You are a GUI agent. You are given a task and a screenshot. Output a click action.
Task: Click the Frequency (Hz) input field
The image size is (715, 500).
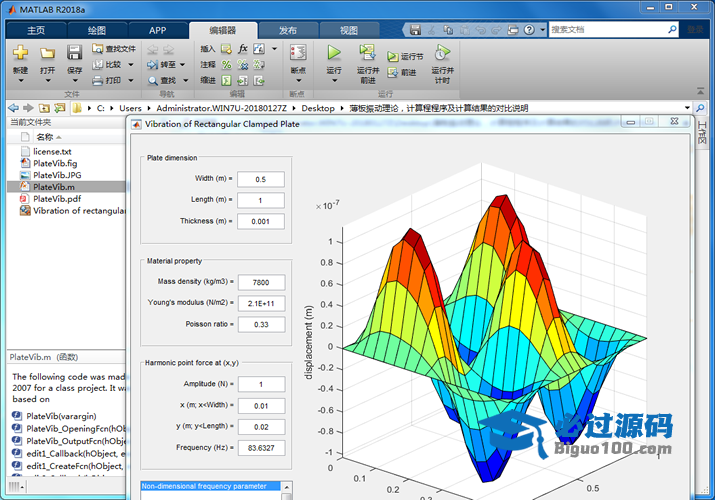click(260, 447)
